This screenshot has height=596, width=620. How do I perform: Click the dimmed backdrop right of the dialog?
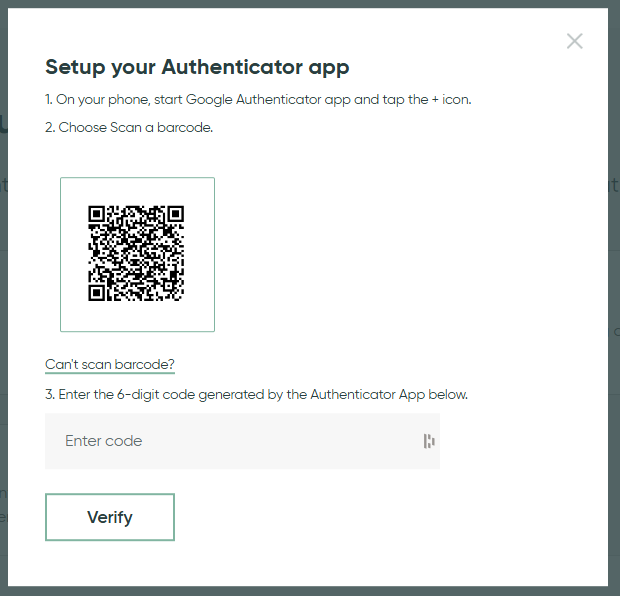pyautogui.click(x=614, y=300)
